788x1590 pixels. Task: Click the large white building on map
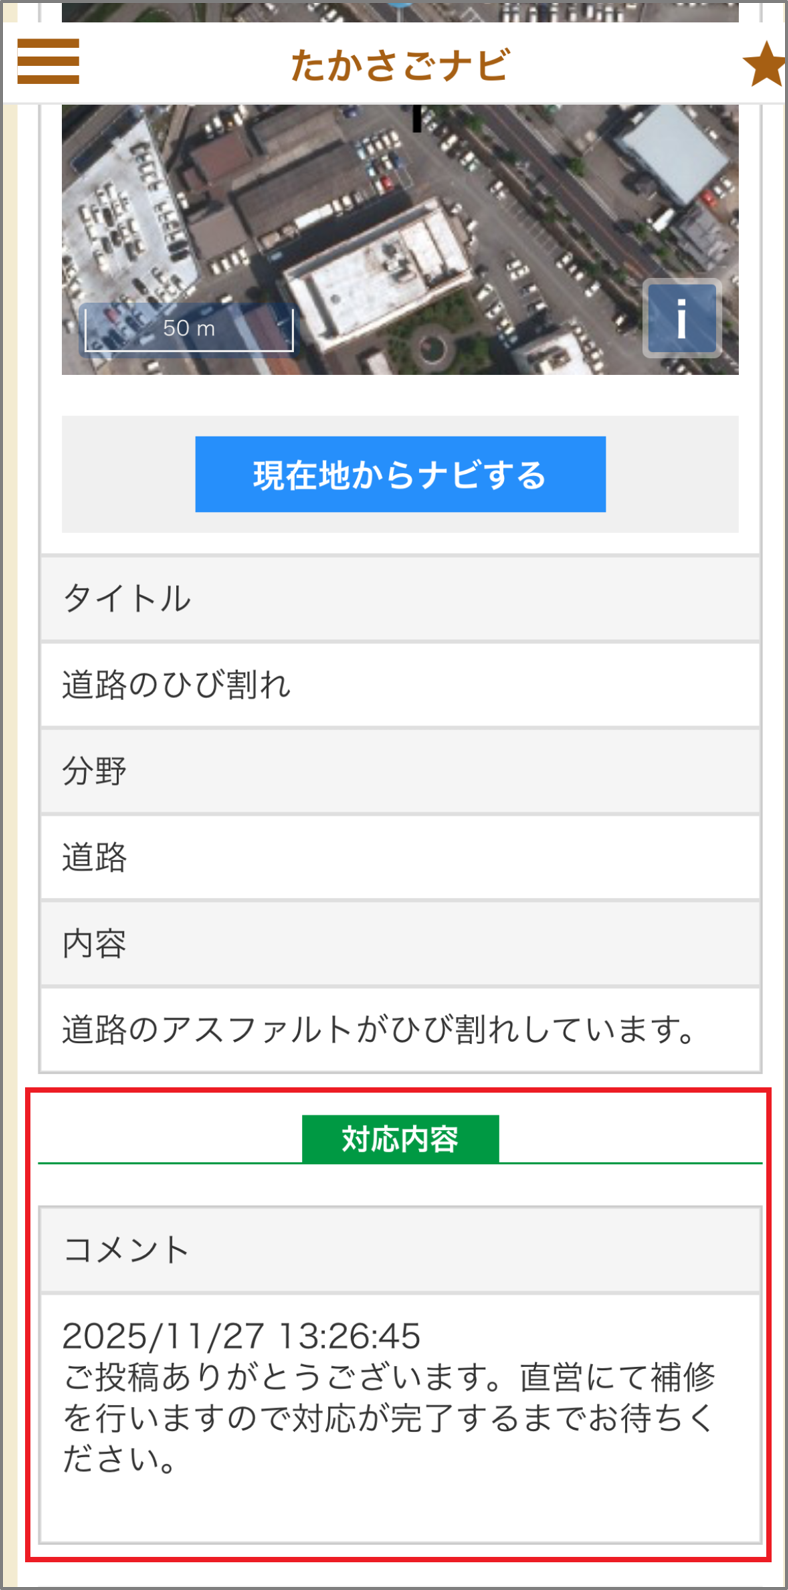(378, 272)
